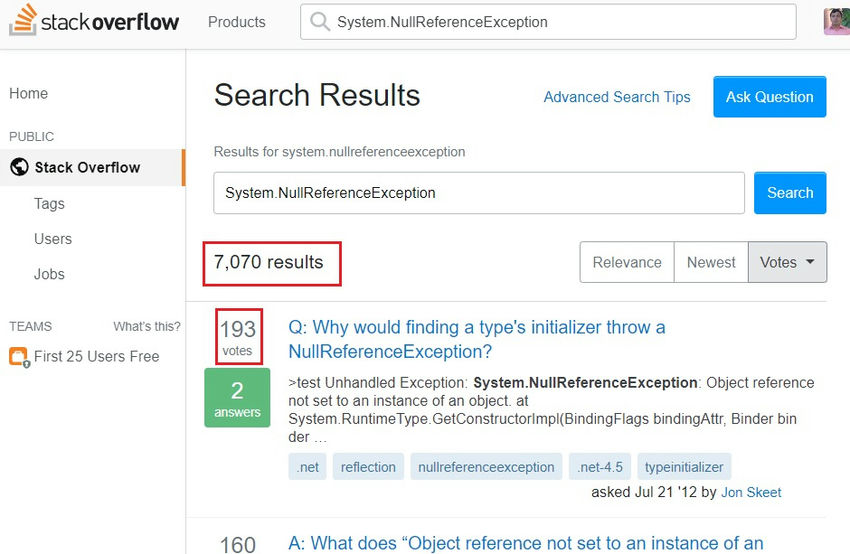Click the 'asked Jul 21 '12 by' text
850x554 pixels.
(x=654, y=492)
